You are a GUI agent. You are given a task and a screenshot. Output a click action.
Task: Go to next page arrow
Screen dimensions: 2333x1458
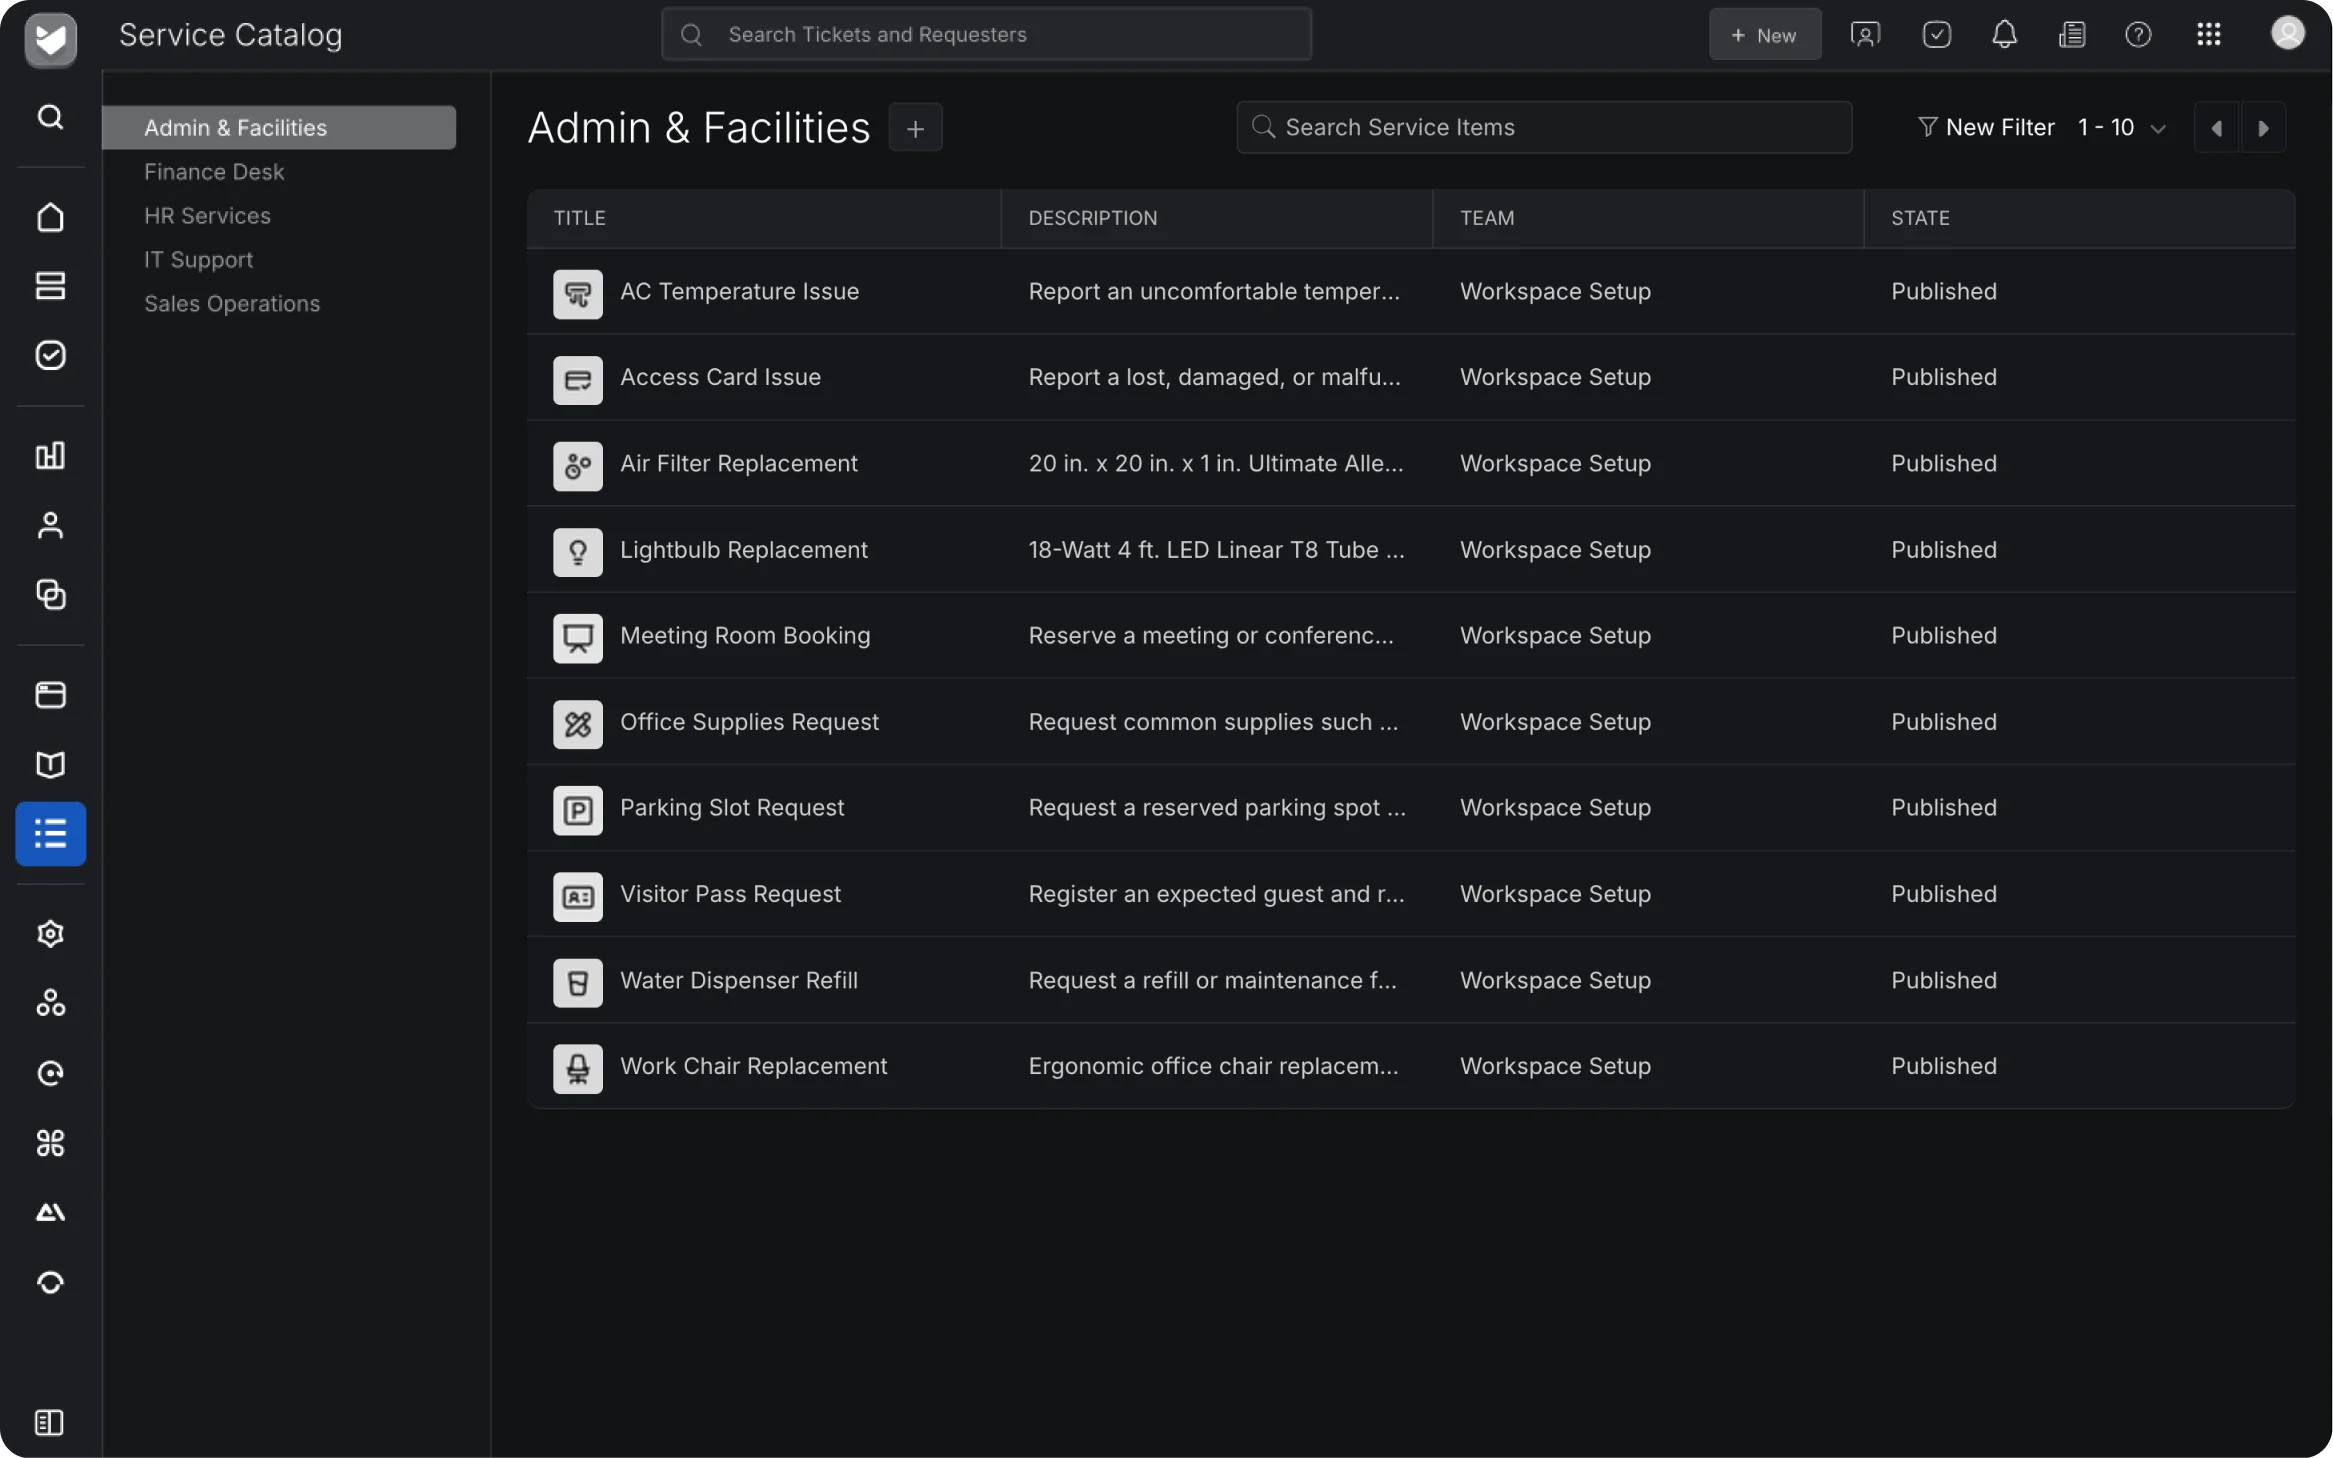pyautogui.click(x=2263, y=128)
